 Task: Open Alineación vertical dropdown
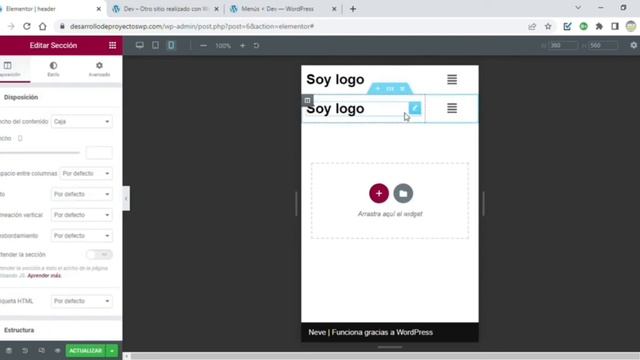point(82,215)
